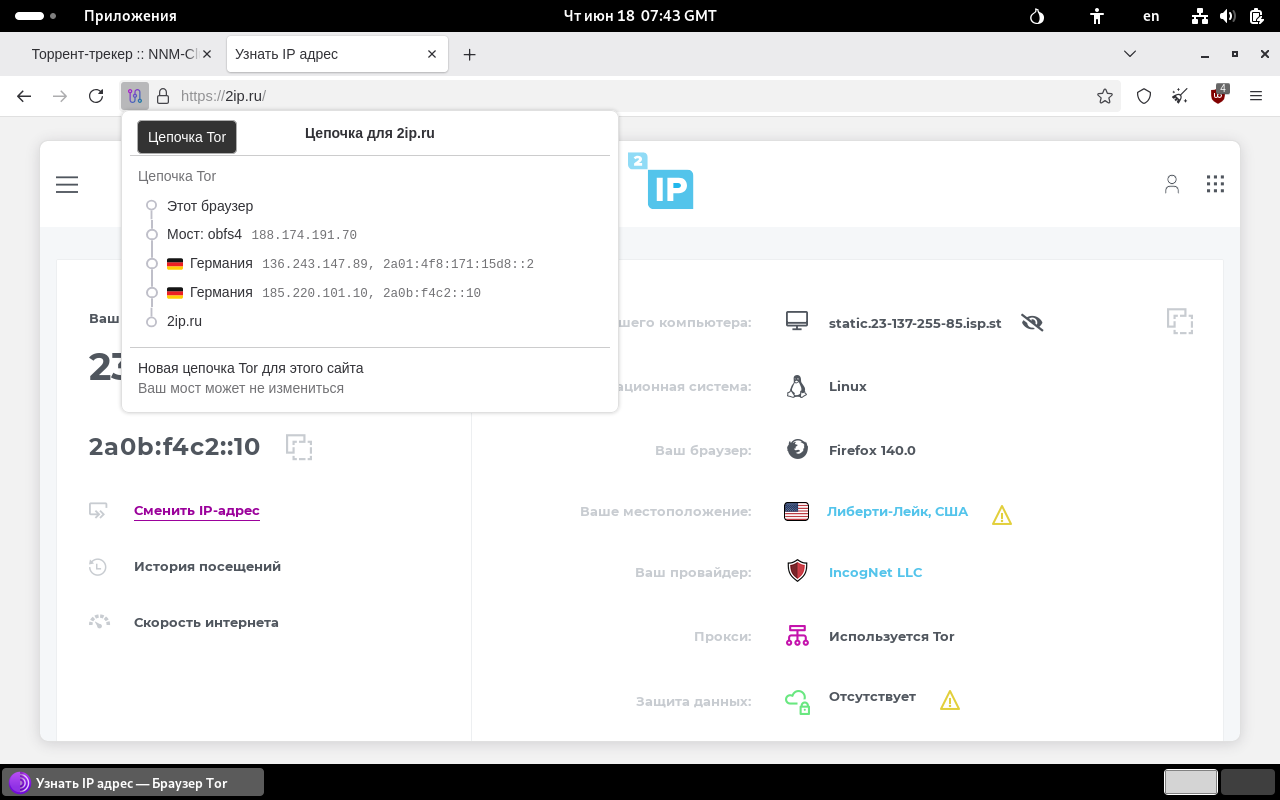This screenshot has height=800, width=1280.
Task: Expand the list all tabs chevron
Action: coord(1130,54)
